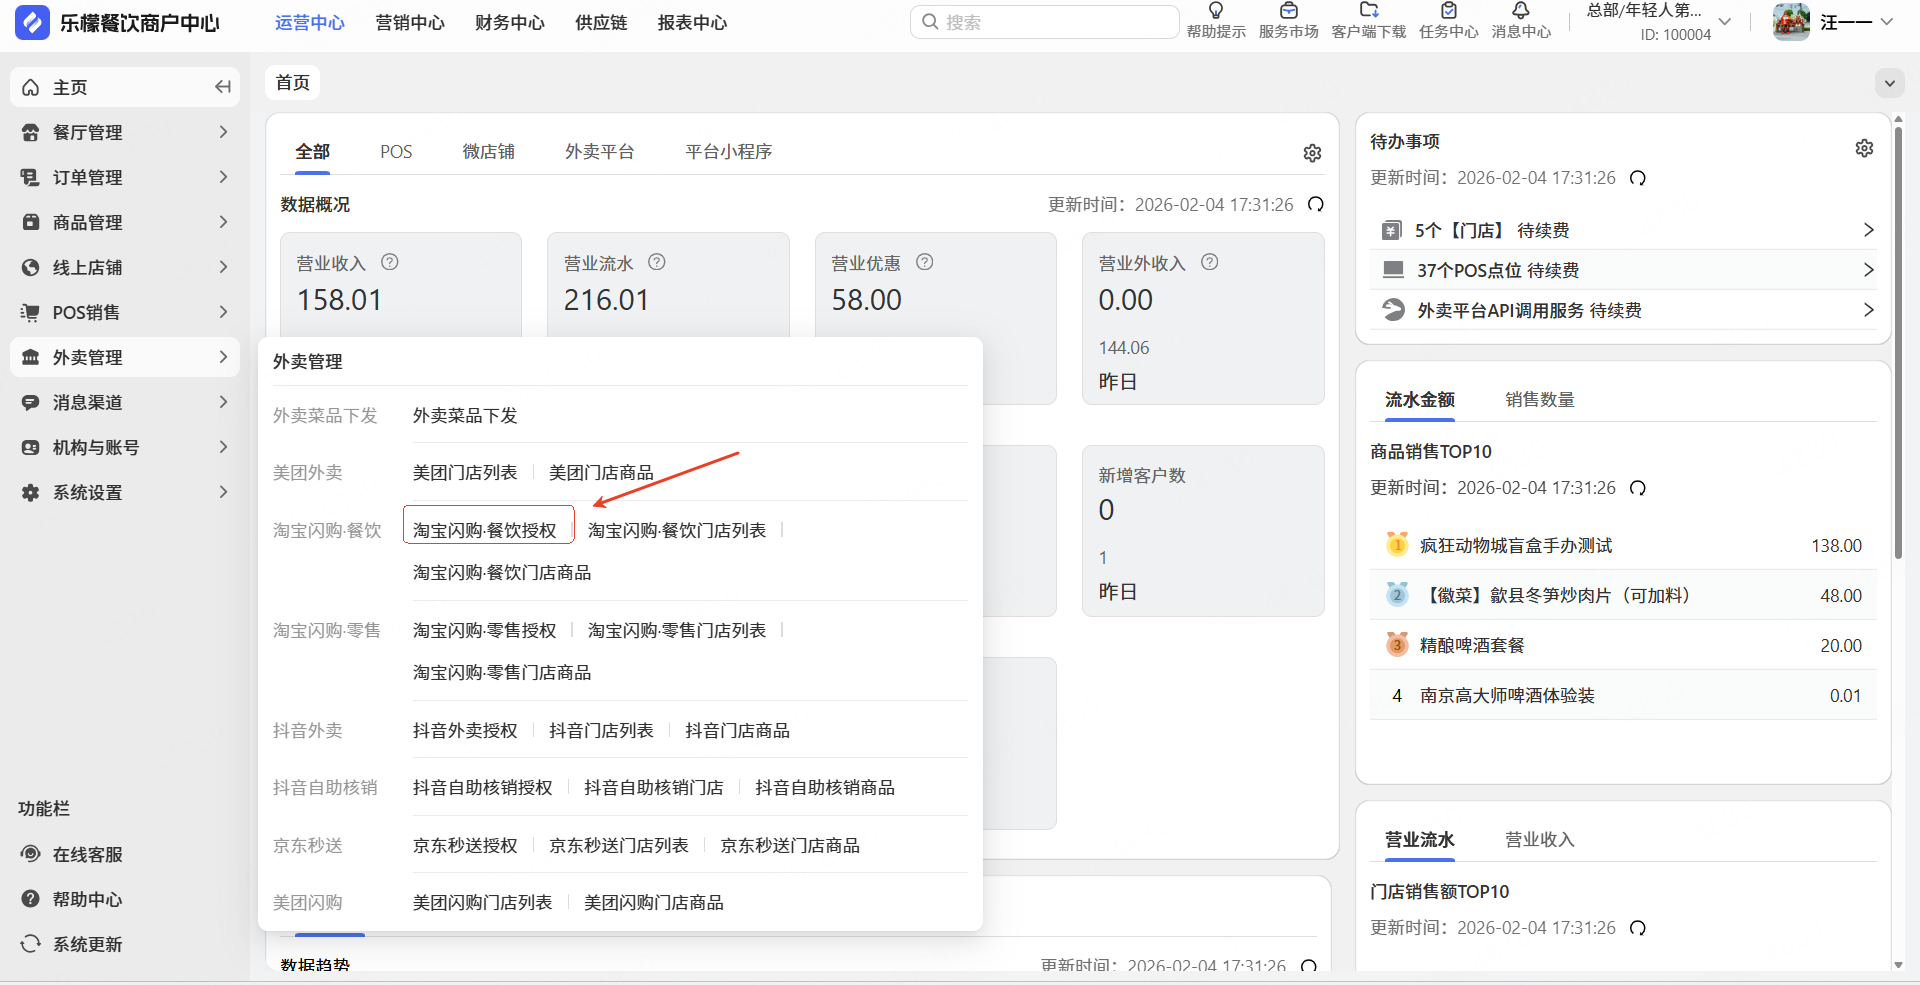Open 美团闪购门店商品 link
The width and height of the screenshot is (1920, 985).
(654, 903)
